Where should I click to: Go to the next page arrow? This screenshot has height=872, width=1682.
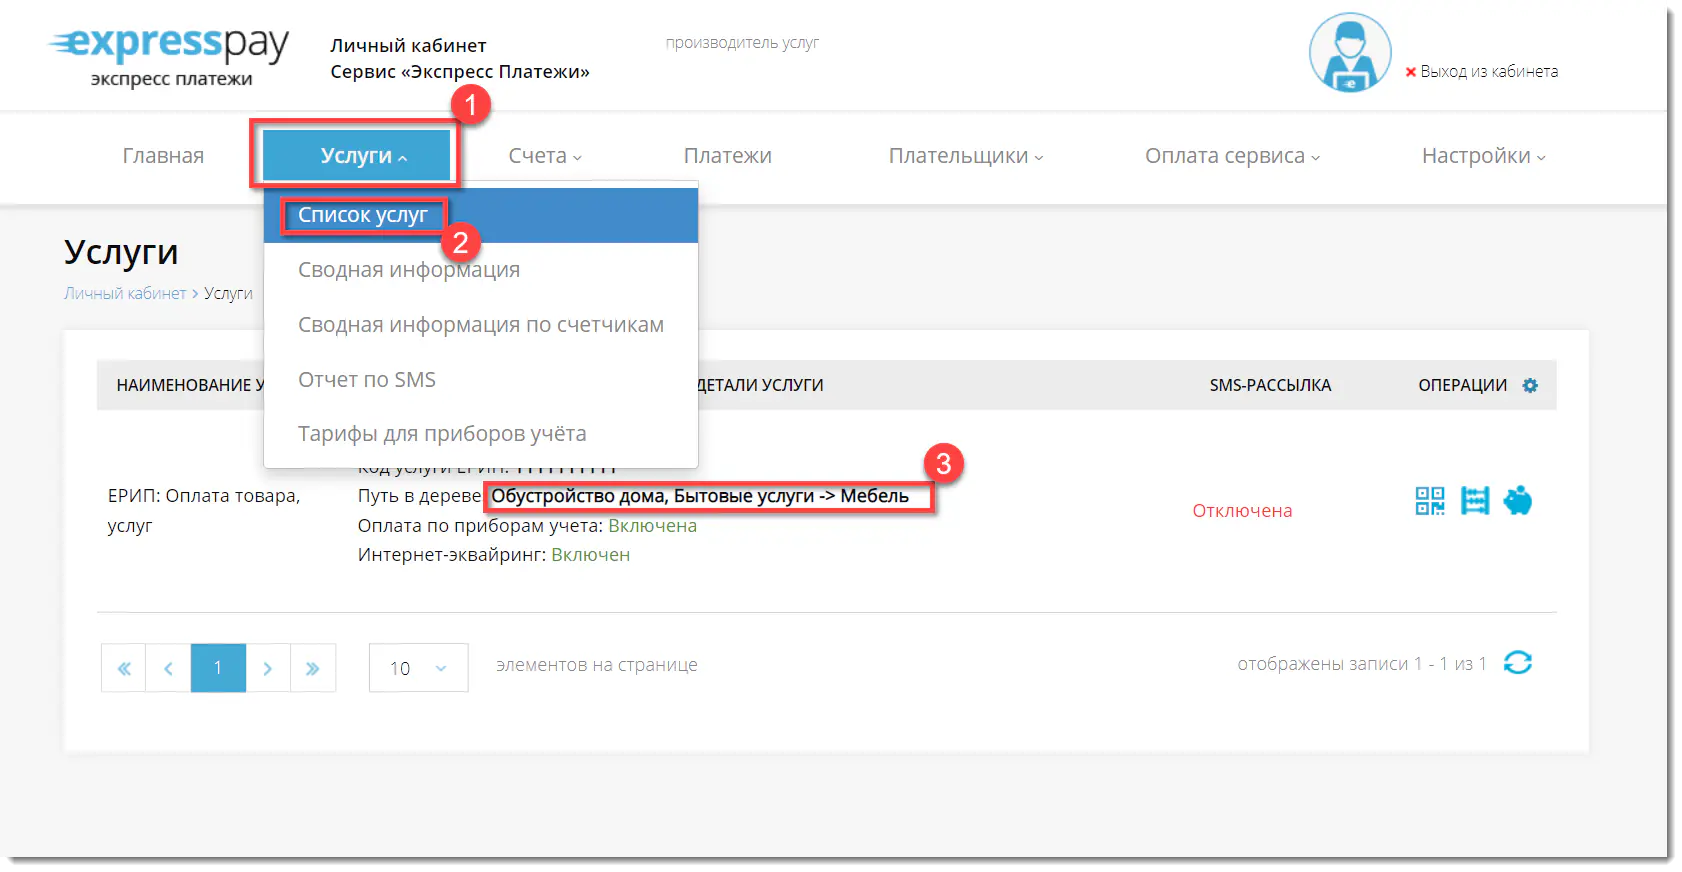click(x=267, y=668)
